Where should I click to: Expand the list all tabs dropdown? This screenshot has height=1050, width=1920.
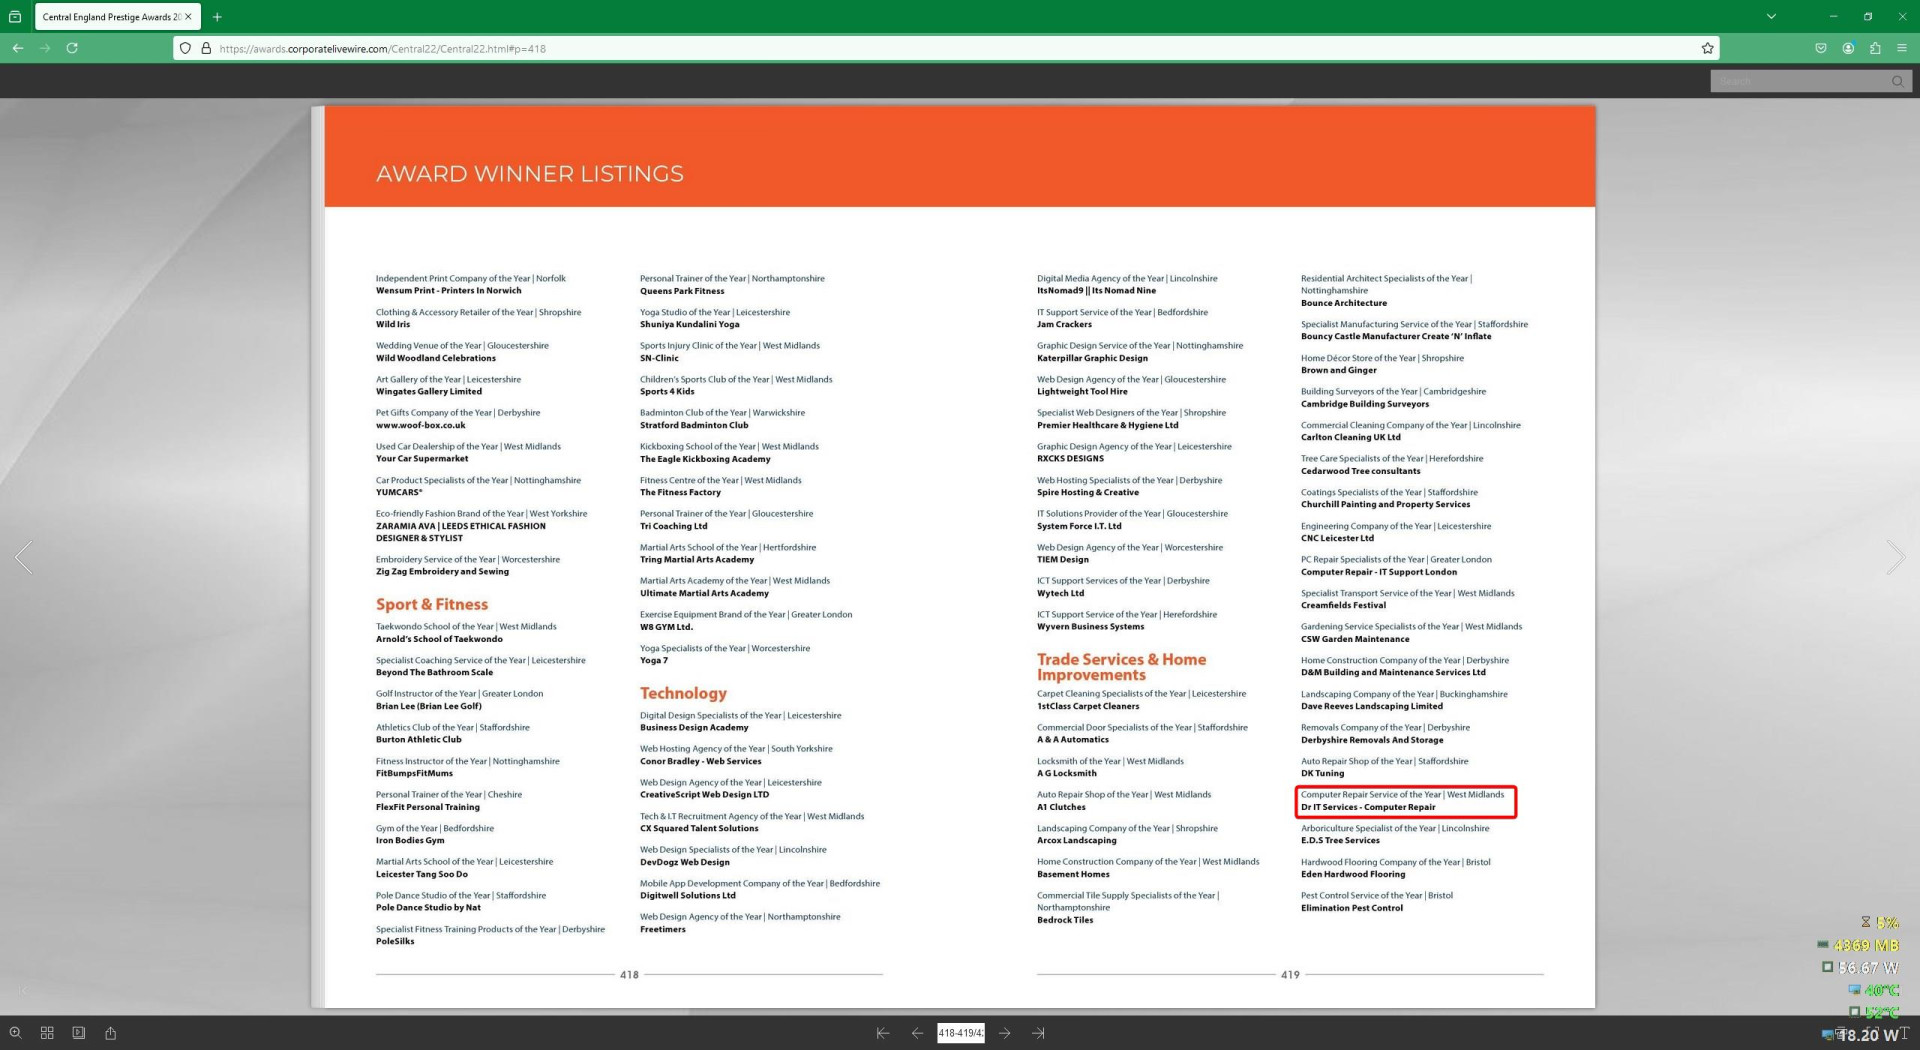1771,16
